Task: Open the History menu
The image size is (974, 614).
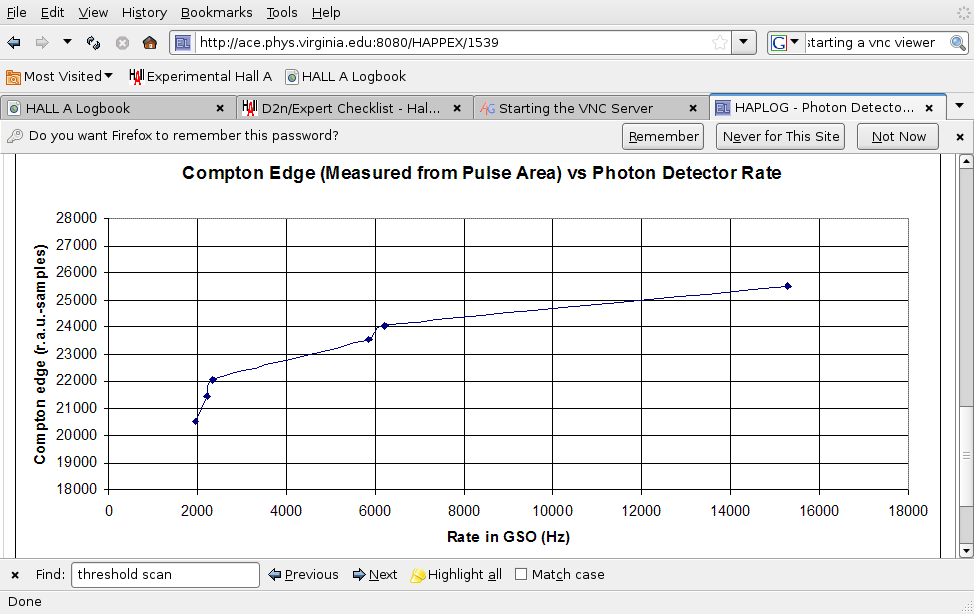Action: pos(144,12)
